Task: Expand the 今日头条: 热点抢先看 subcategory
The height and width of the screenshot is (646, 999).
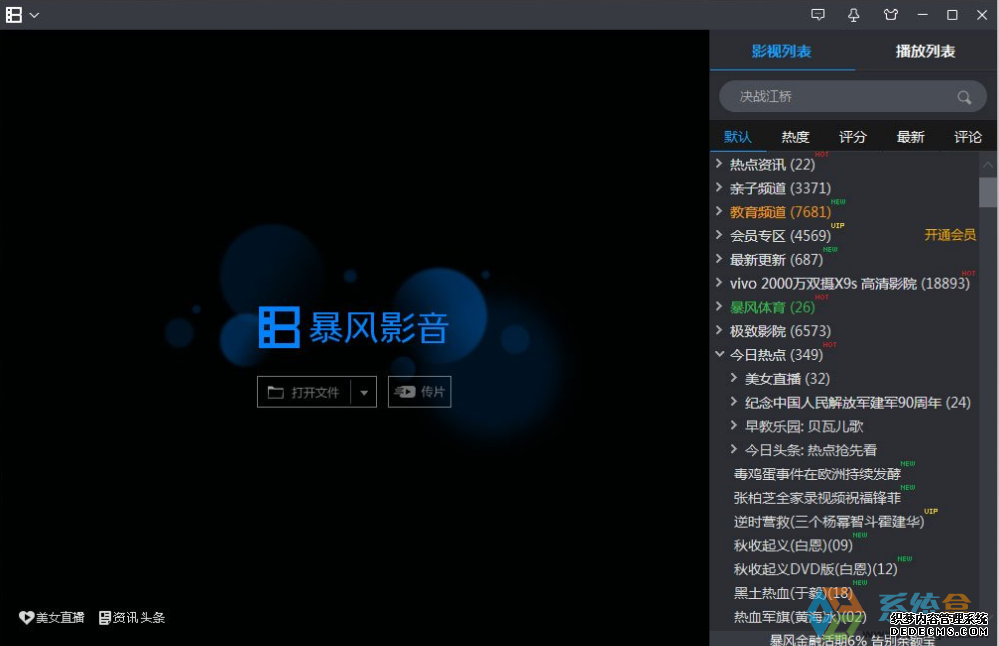Action: (733, 449)
